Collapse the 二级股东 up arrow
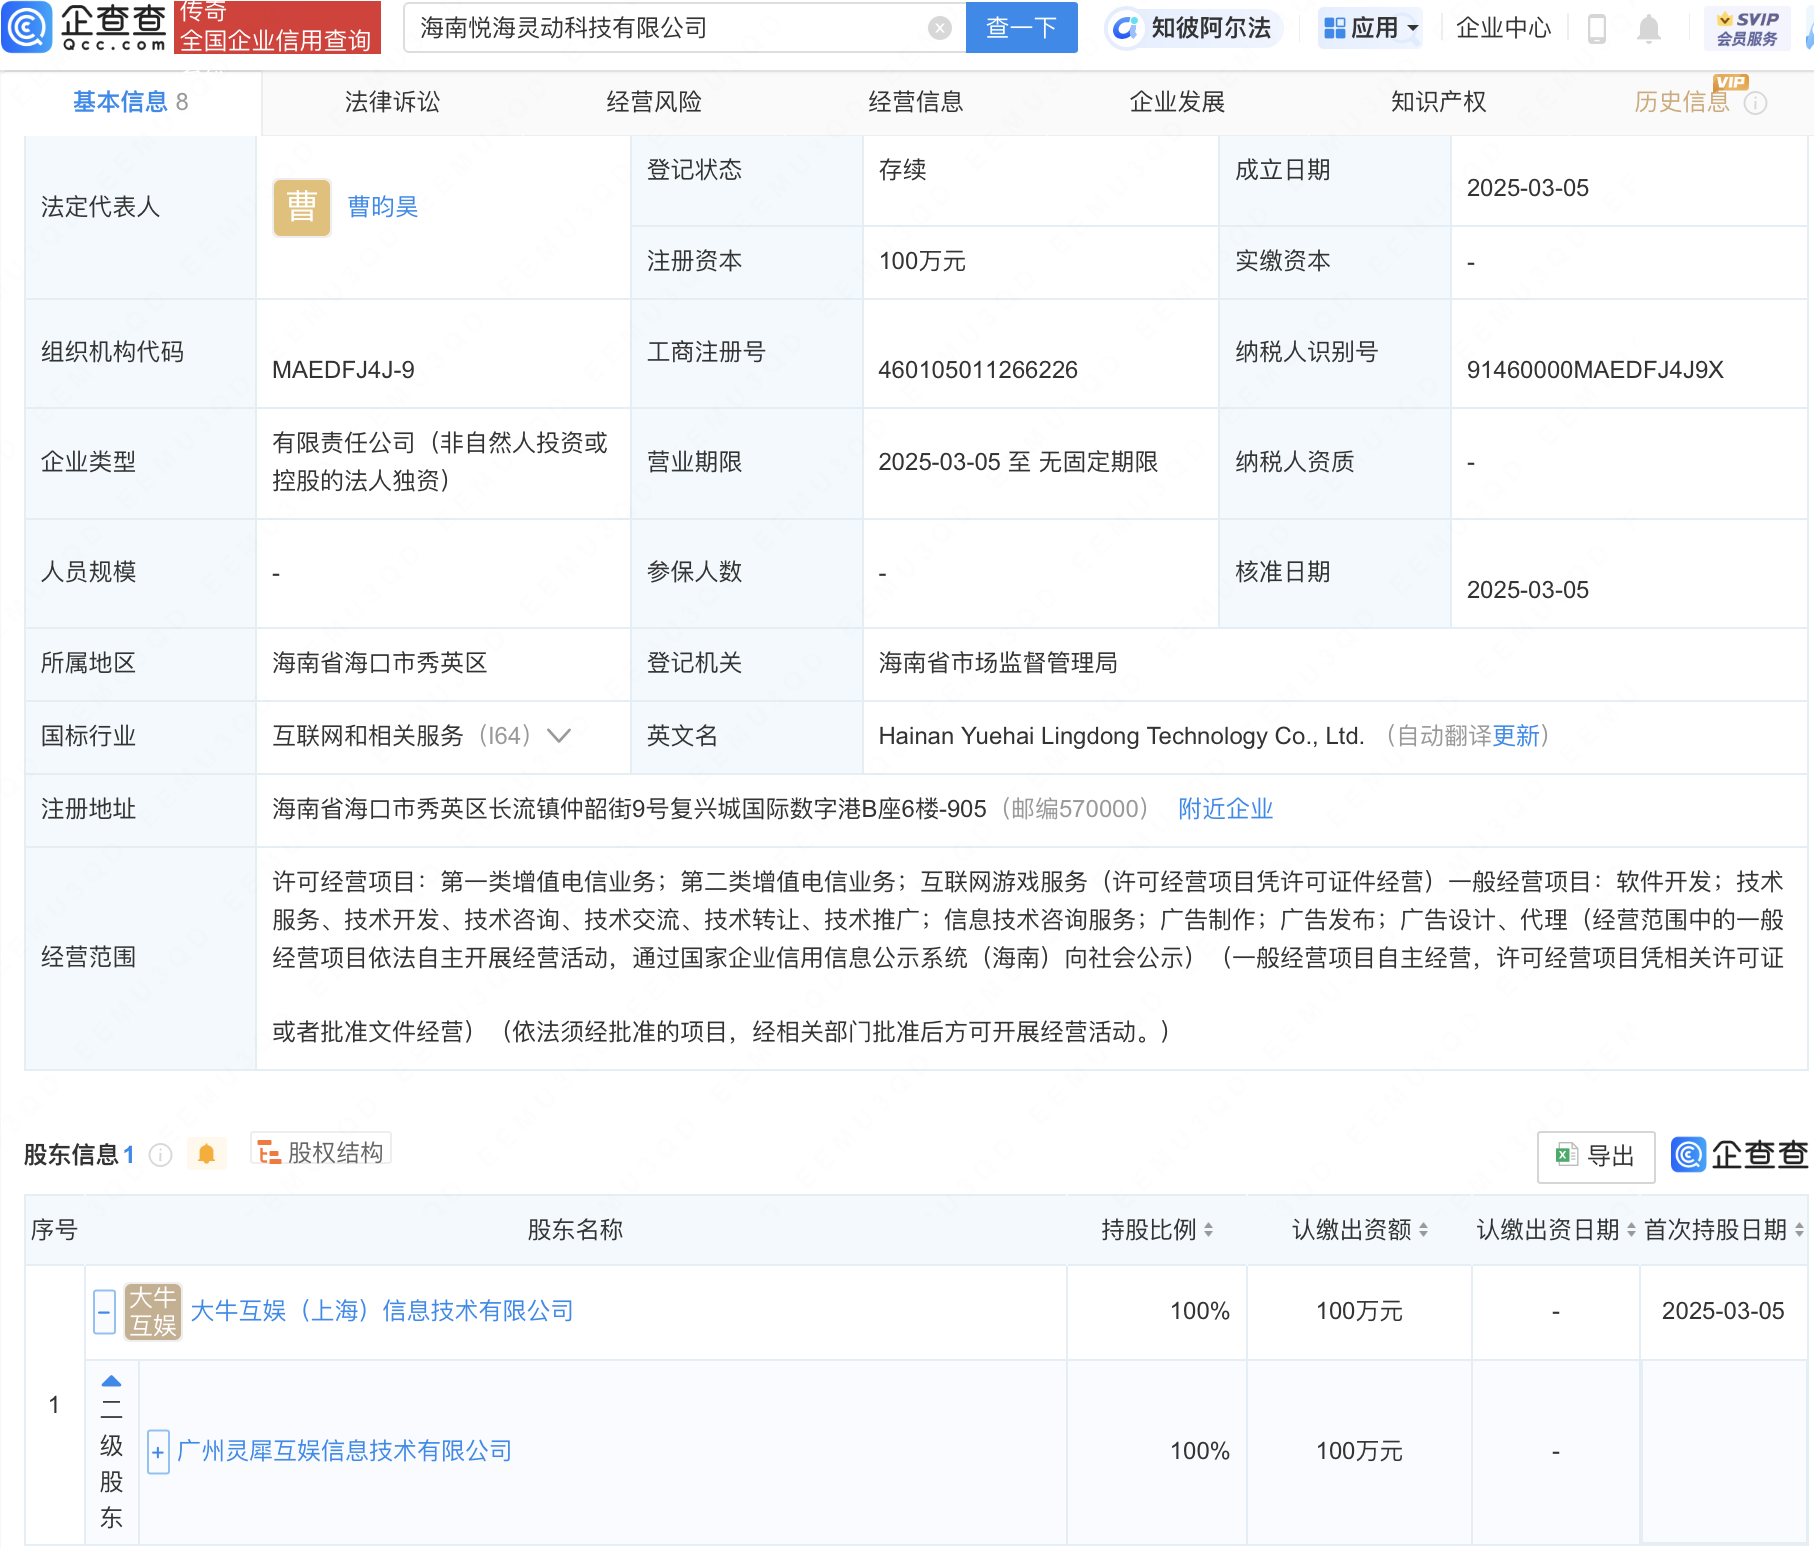This screenshot has height=1548, width=1814. coord(111,1381)
